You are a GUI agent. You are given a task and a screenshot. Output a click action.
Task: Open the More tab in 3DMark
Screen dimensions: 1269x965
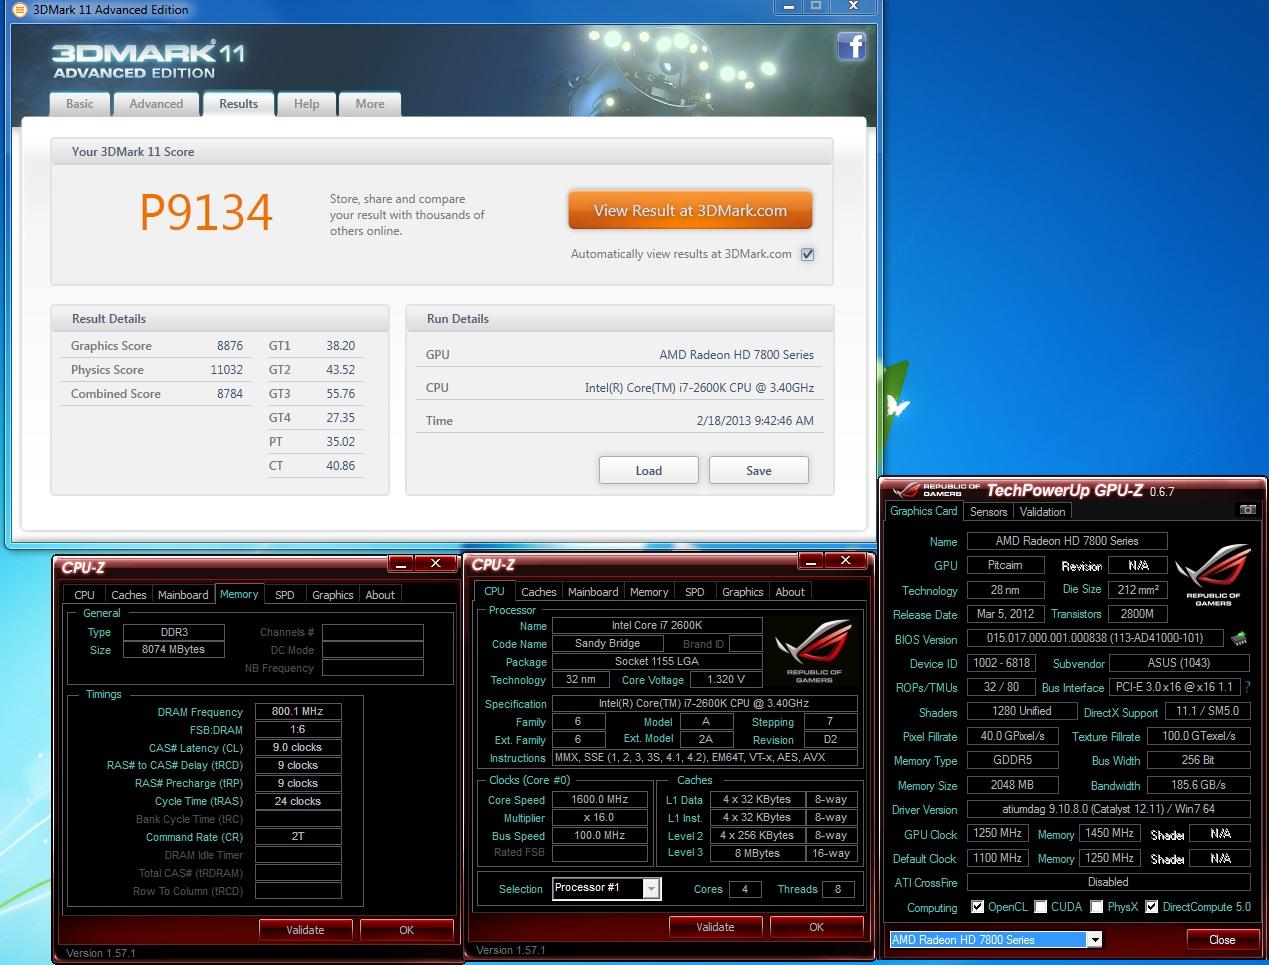tap(370, 104)
